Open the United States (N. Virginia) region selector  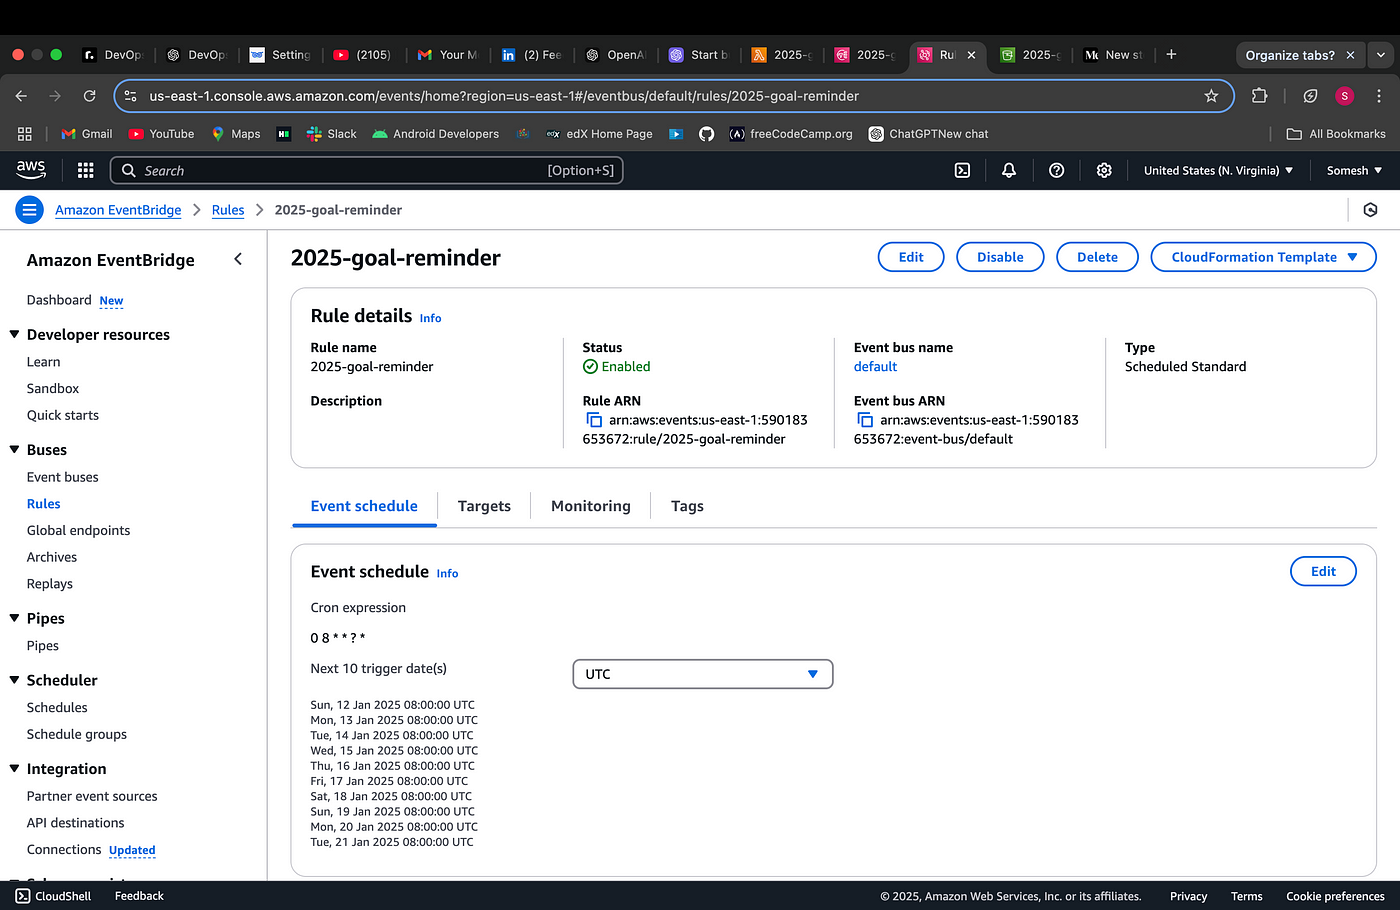pos(1218,171)
